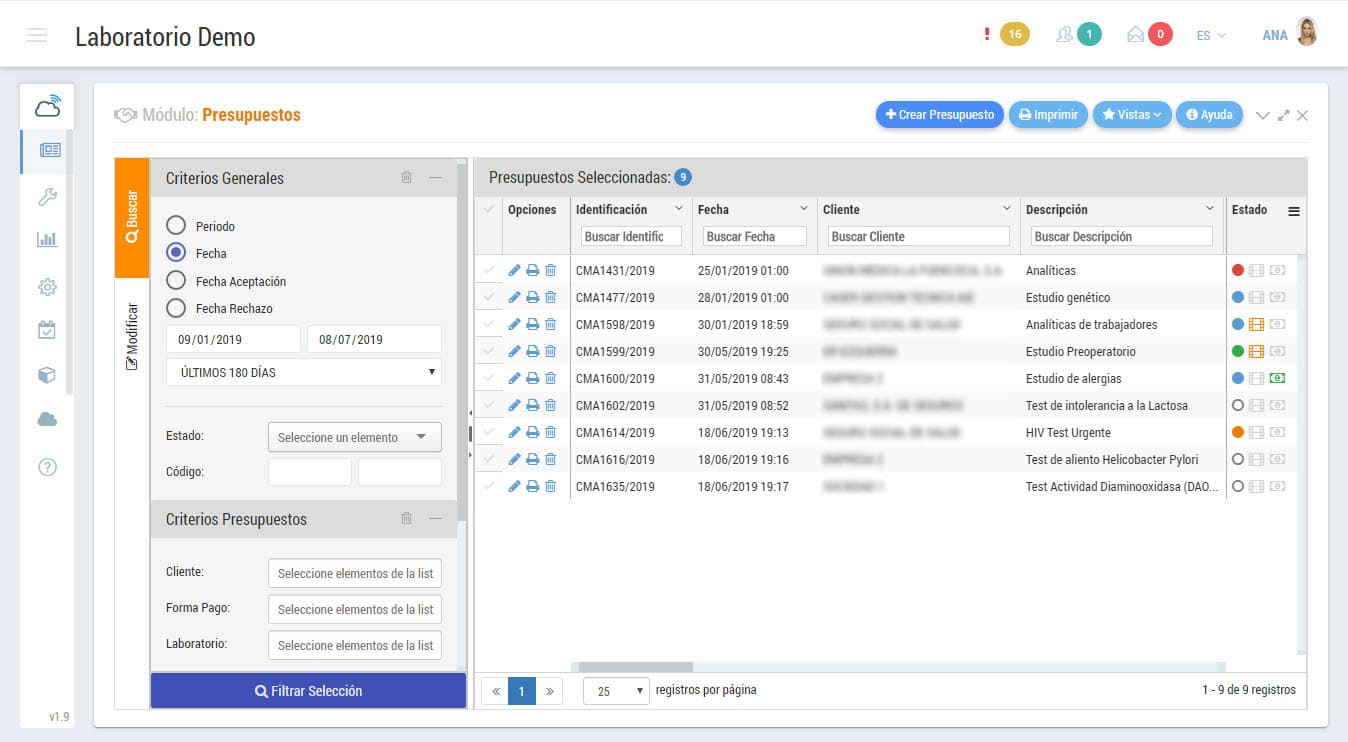
Task: Click orange film icon for CMA1598/2019
Action: tap(1257, 324)
